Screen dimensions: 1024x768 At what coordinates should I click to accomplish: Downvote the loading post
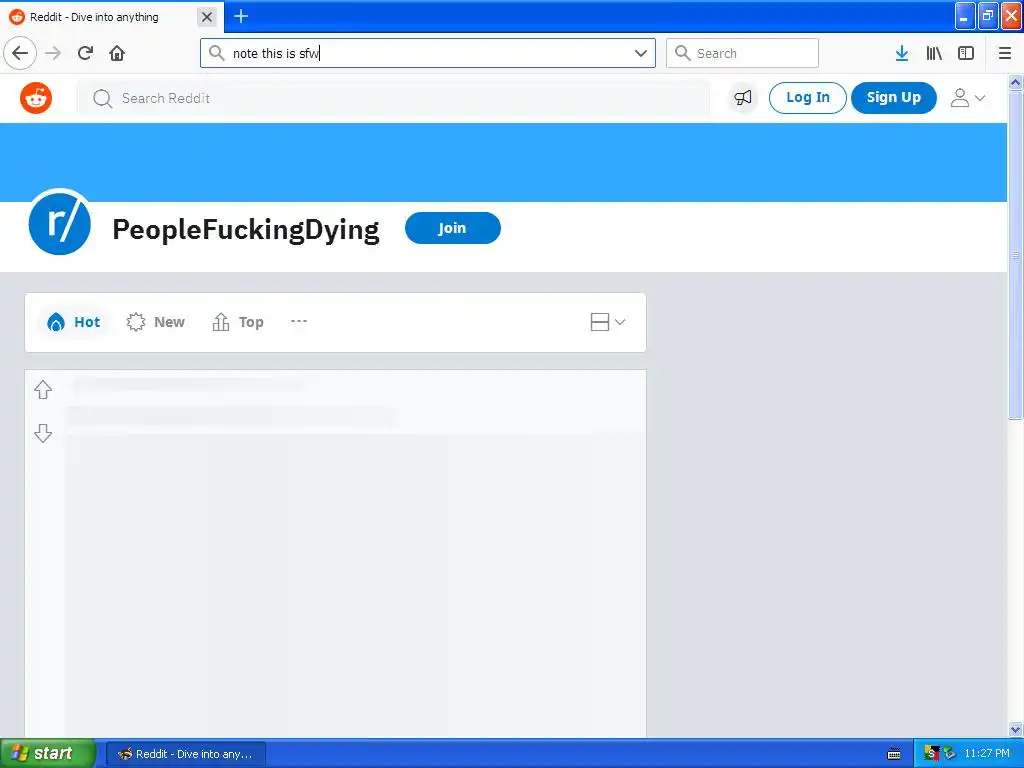pos(43,433)
